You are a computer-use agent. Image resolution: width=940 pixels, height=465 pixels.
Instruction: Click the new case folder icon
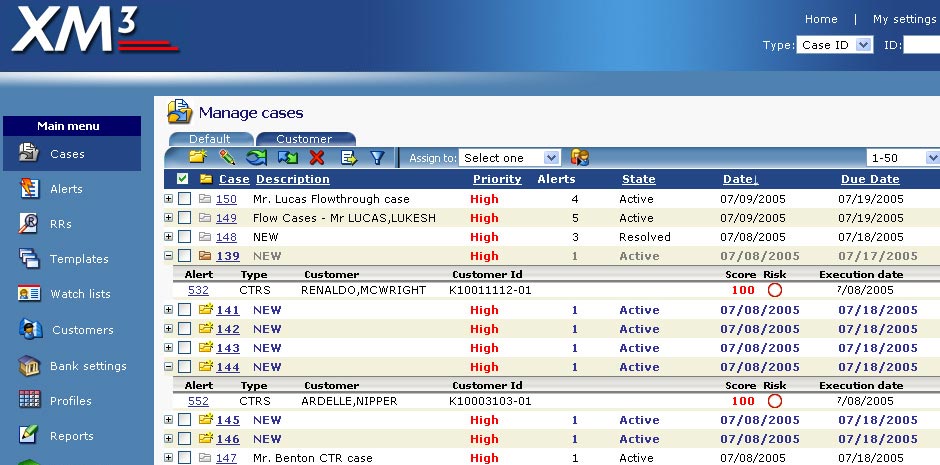pos(197,158)
